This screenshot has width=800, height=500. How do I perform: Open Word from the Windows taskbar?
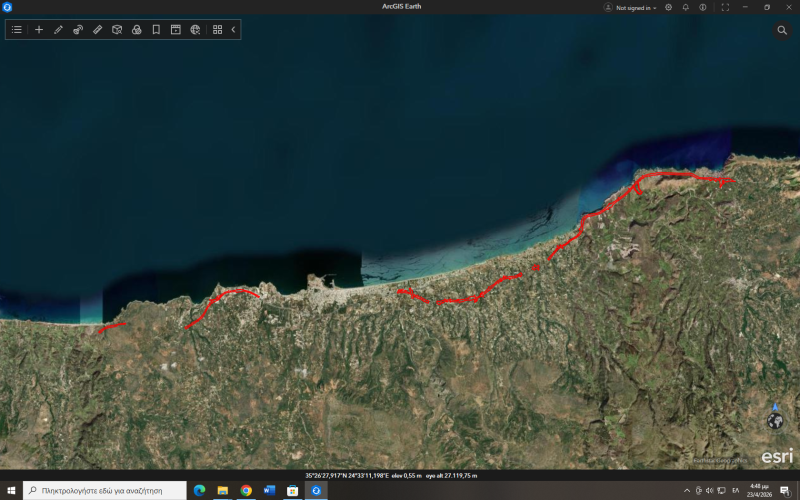click(x=269, y=490)
